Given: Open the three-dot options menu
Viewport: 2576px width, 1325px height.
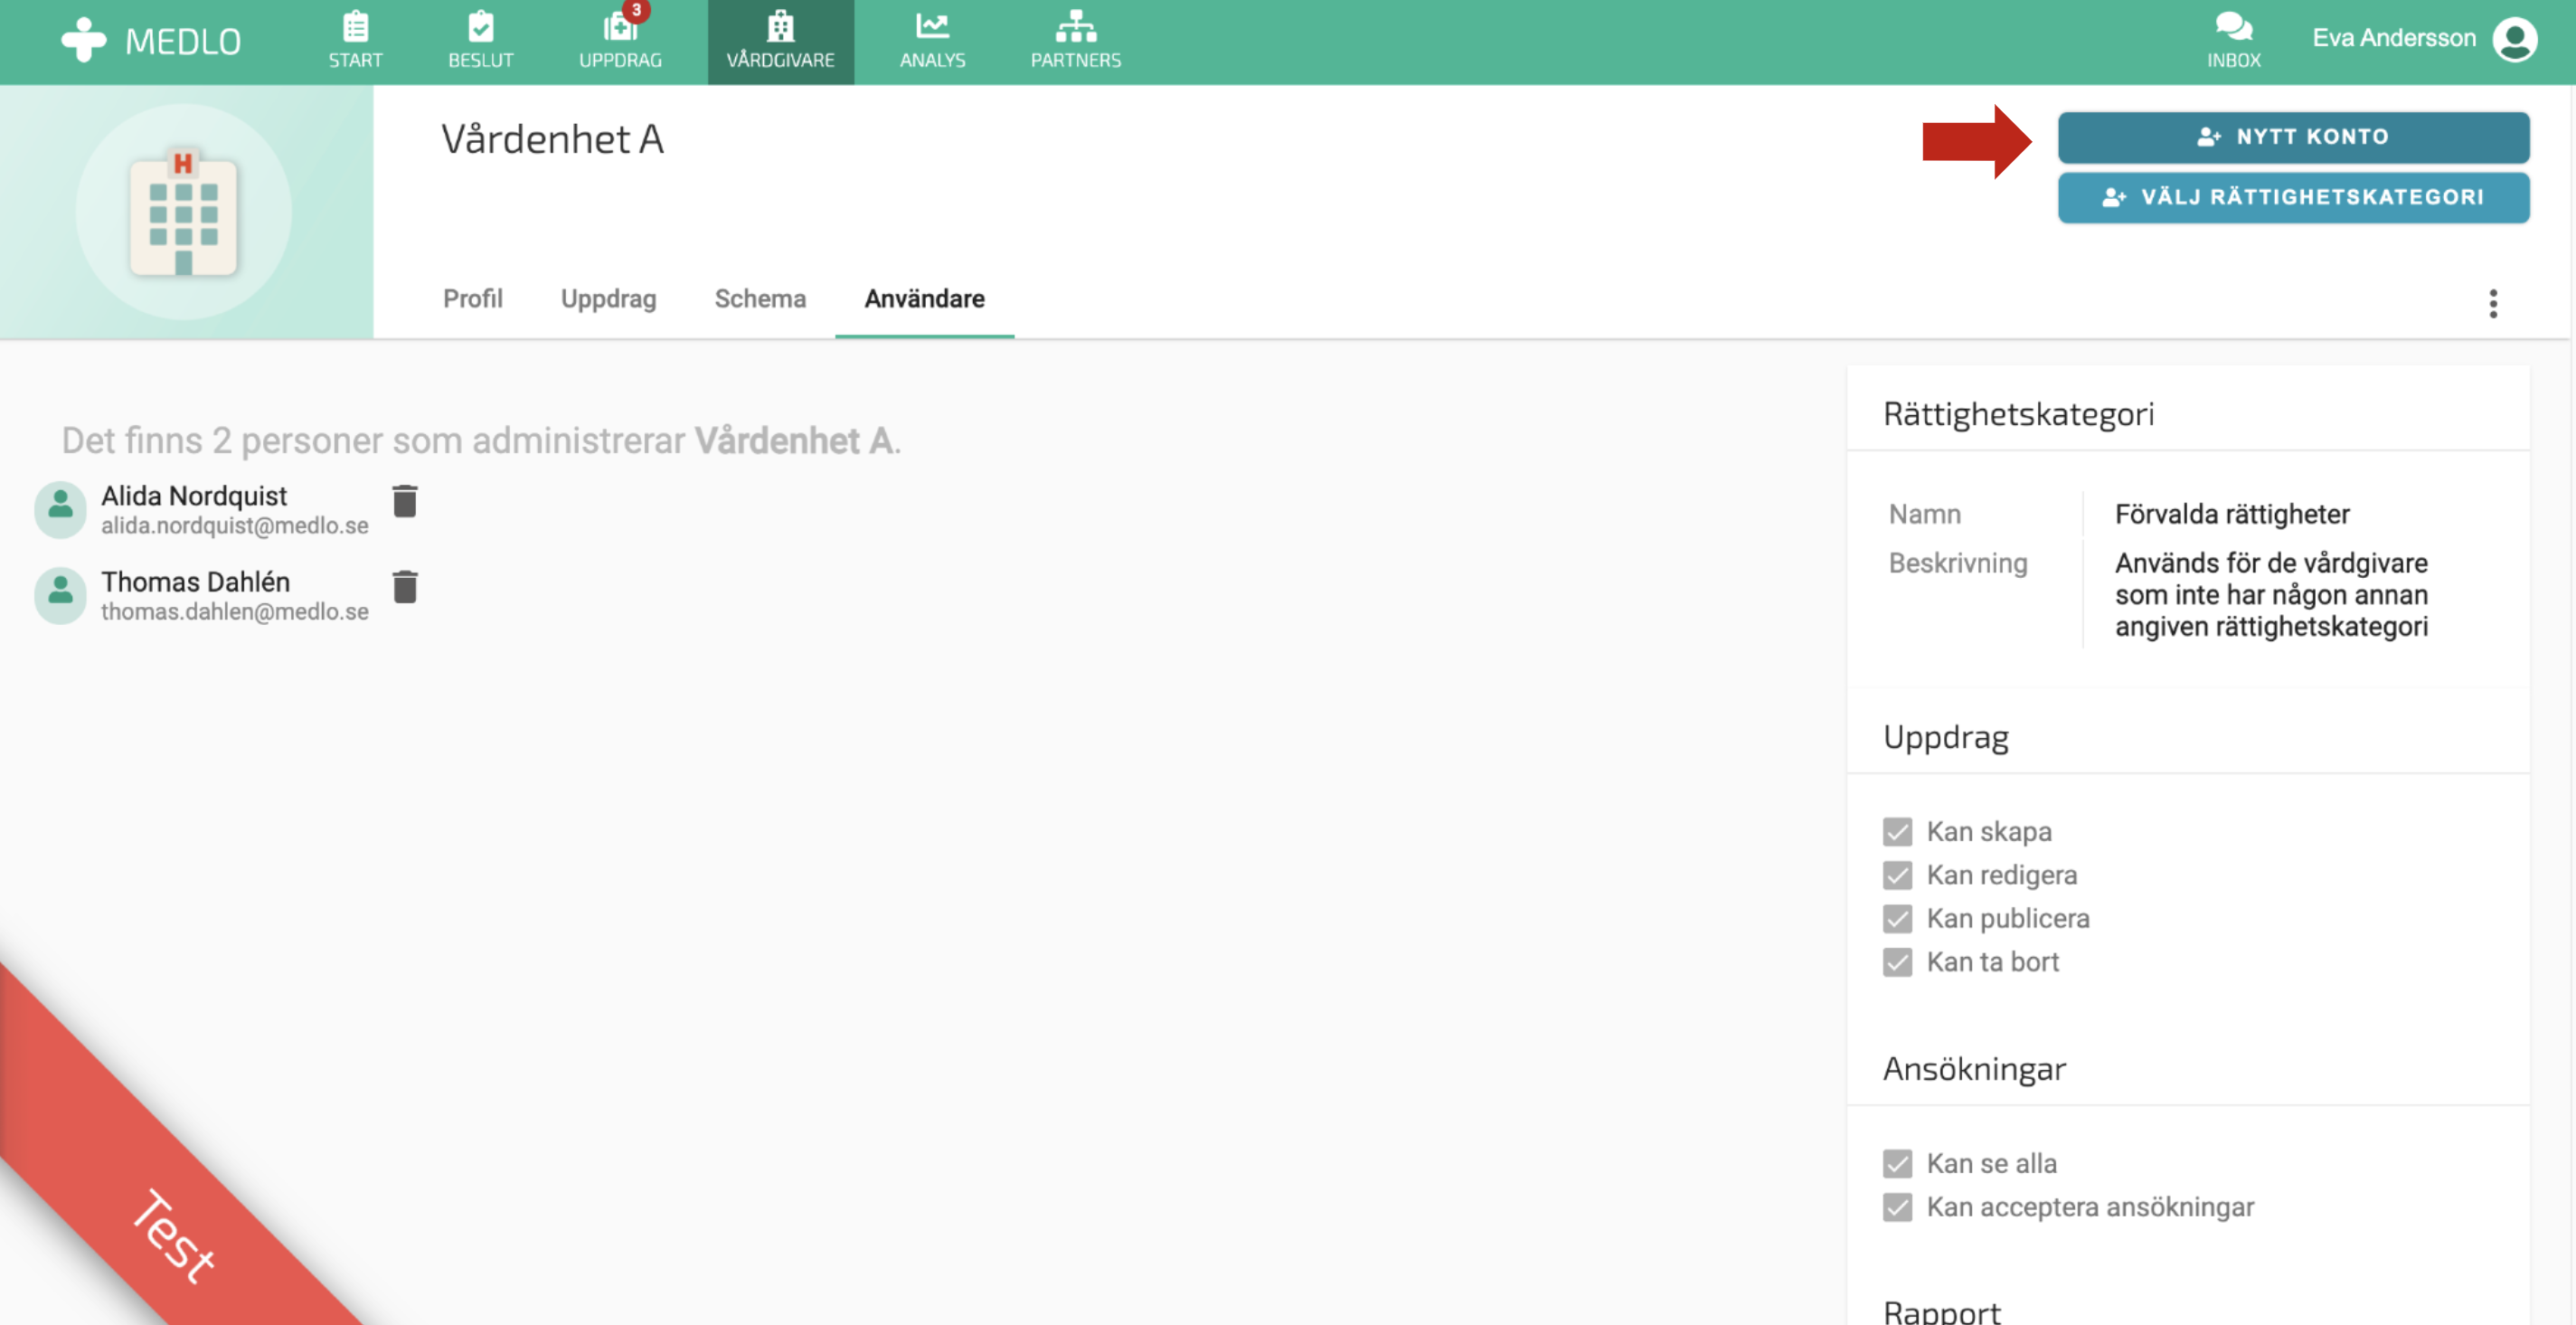Looking at the screenshot, I should [x=2492, y=303].
